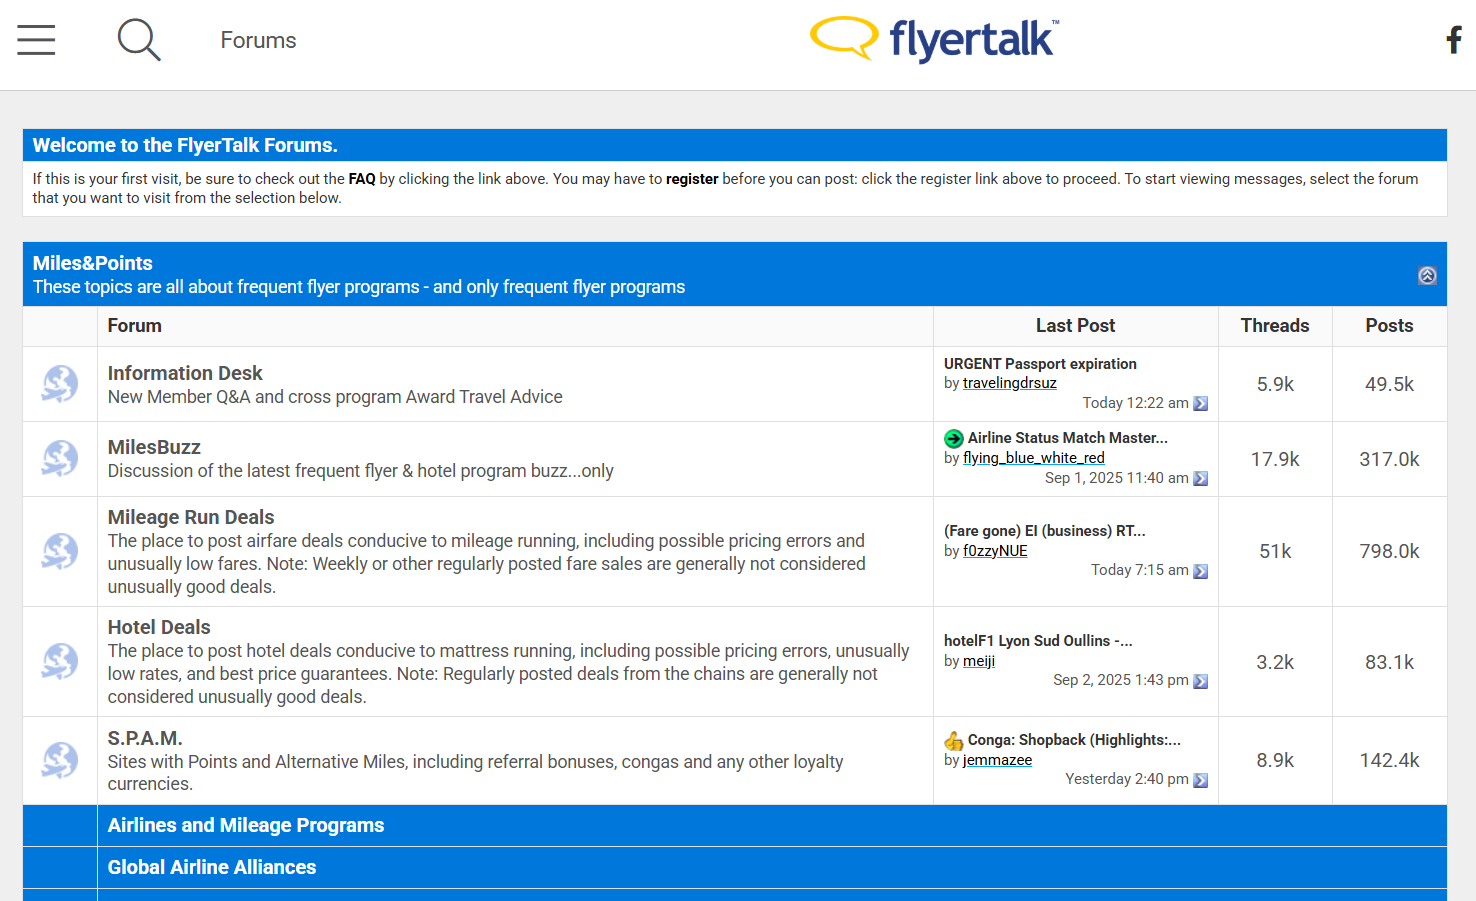Click 317.0k posts count
Image resolution: width=1476 pixels, height=901 pixels.
[x=1389, y=459]
